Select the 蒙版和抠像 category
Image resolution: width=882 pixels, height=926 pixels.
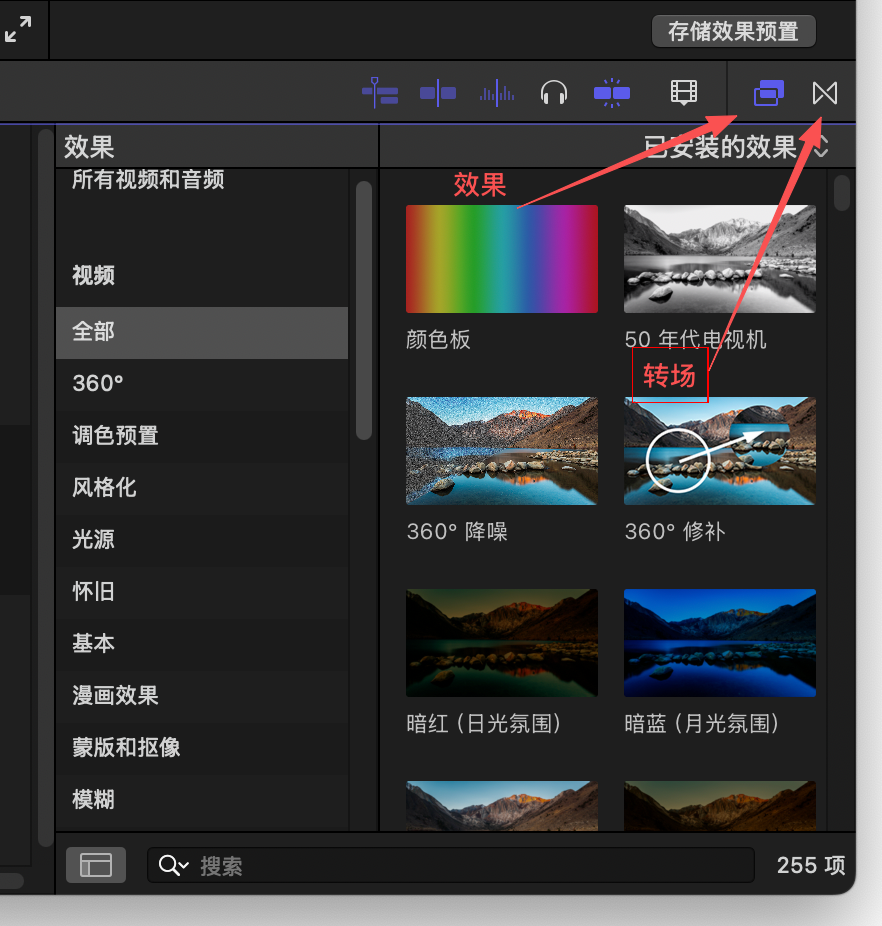pyautogui.click(x=202, y=748)
